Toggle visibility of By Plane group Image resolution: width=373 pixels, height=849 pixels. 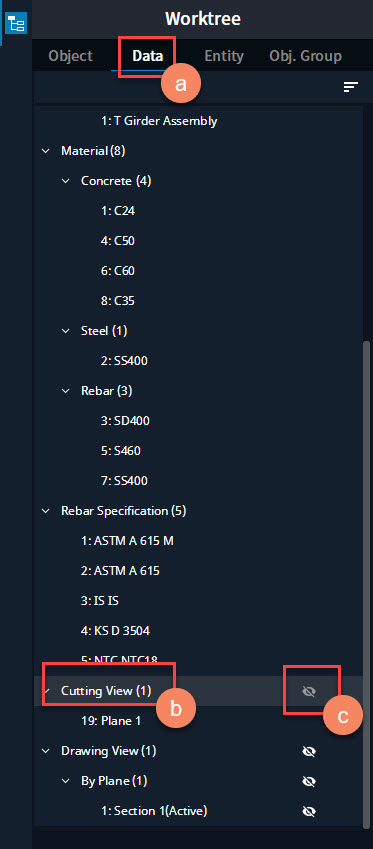(309, 781)
